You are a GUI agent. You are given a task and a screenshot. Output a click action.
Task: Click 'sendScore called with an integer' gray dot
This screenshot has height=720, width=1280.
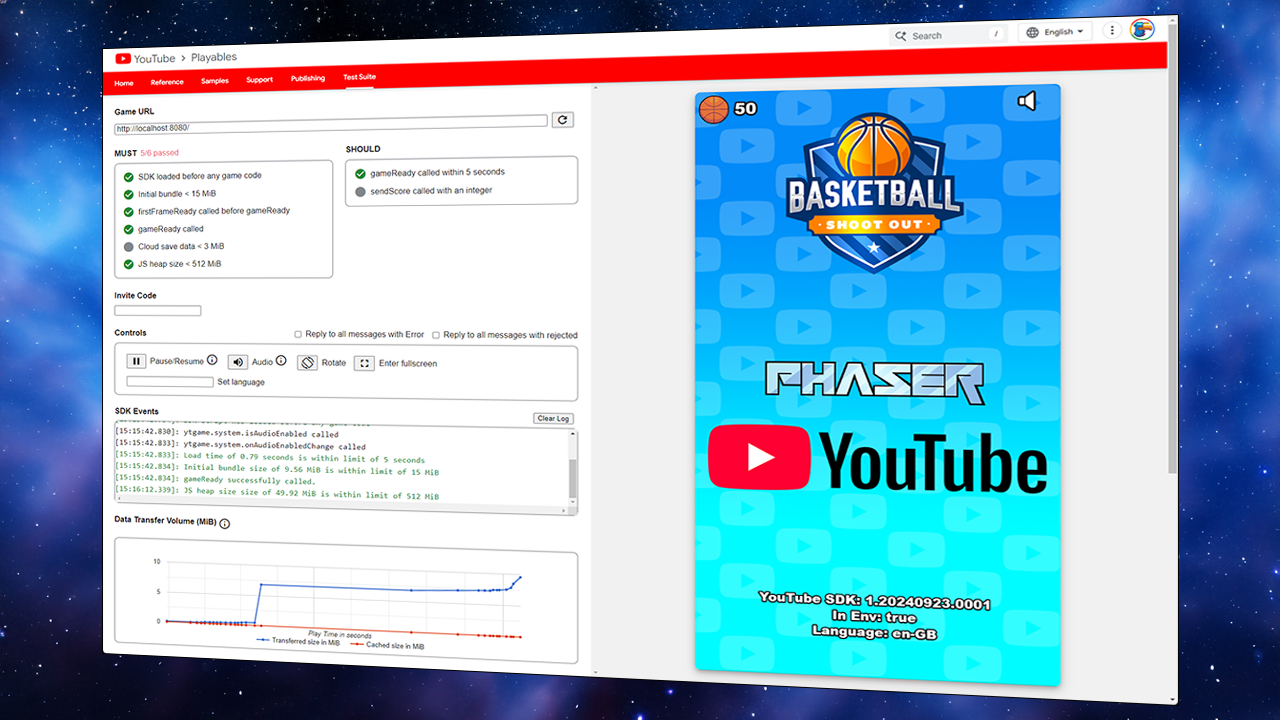(x=360, y=191)
